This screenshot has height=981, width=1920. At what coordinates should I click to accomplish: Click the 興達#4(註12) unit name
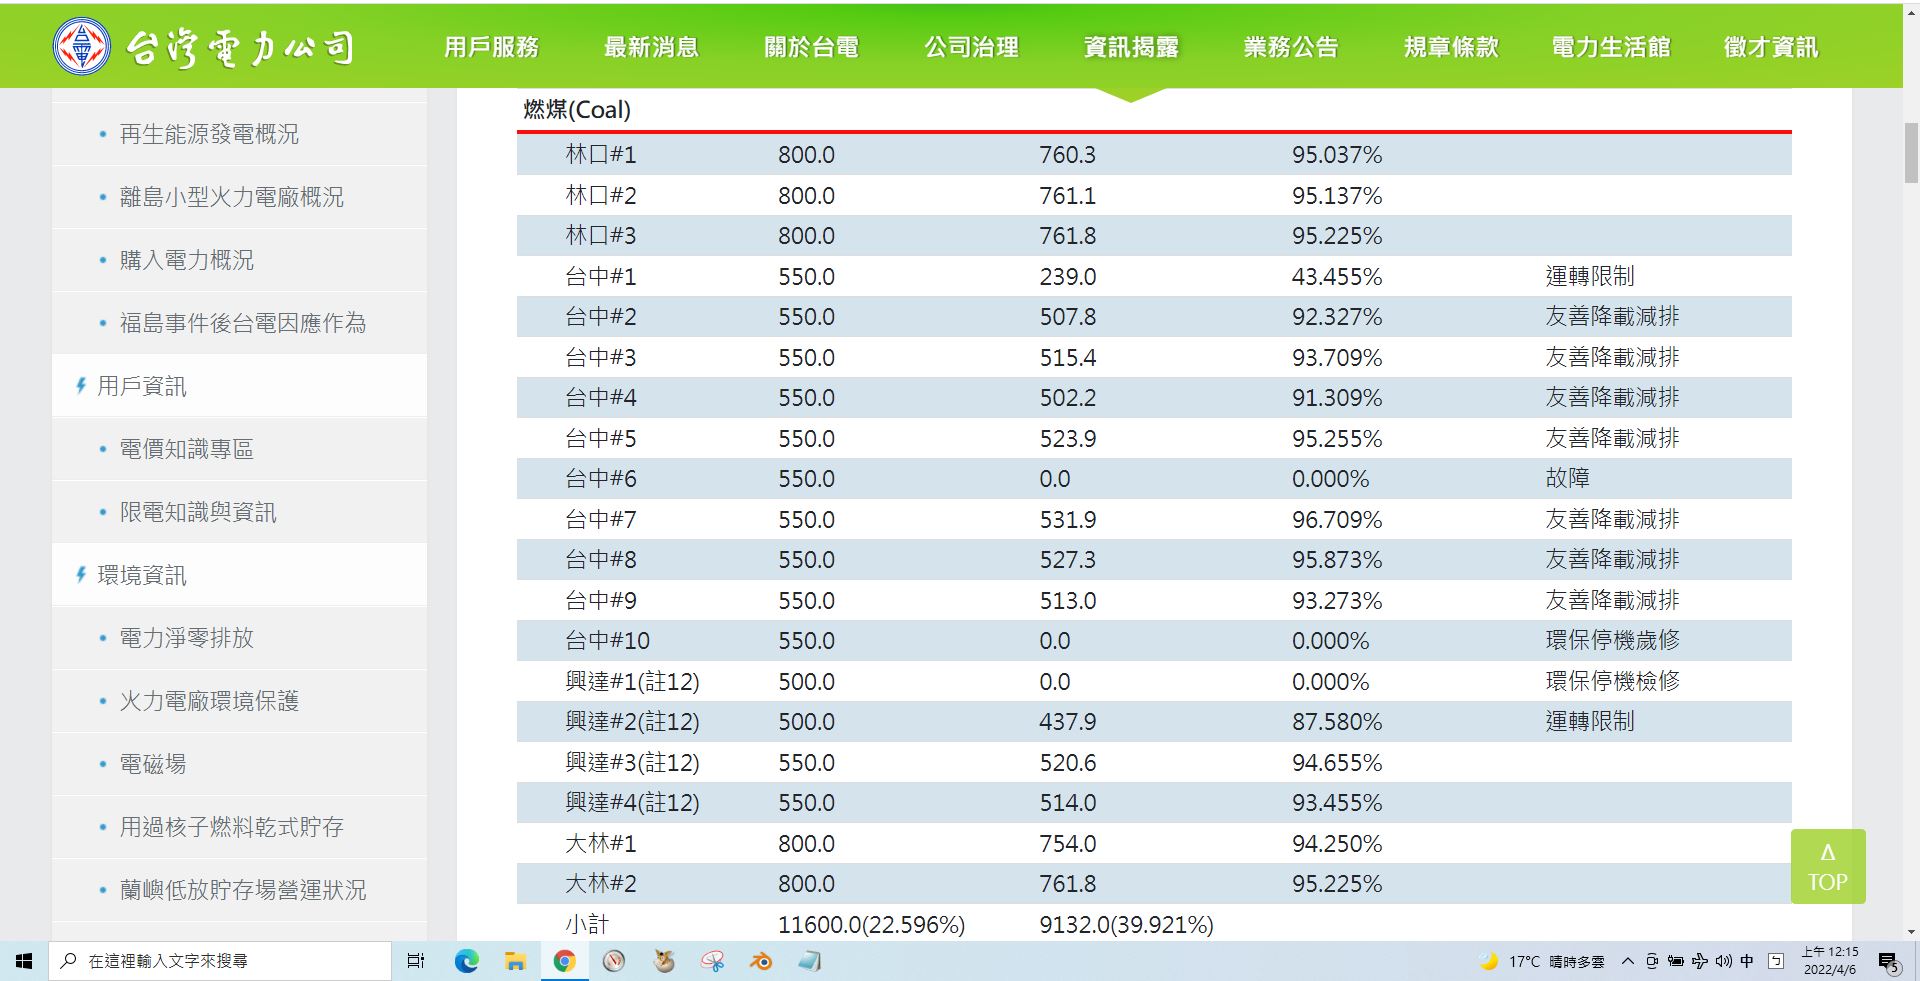click(x=632, y=803)
